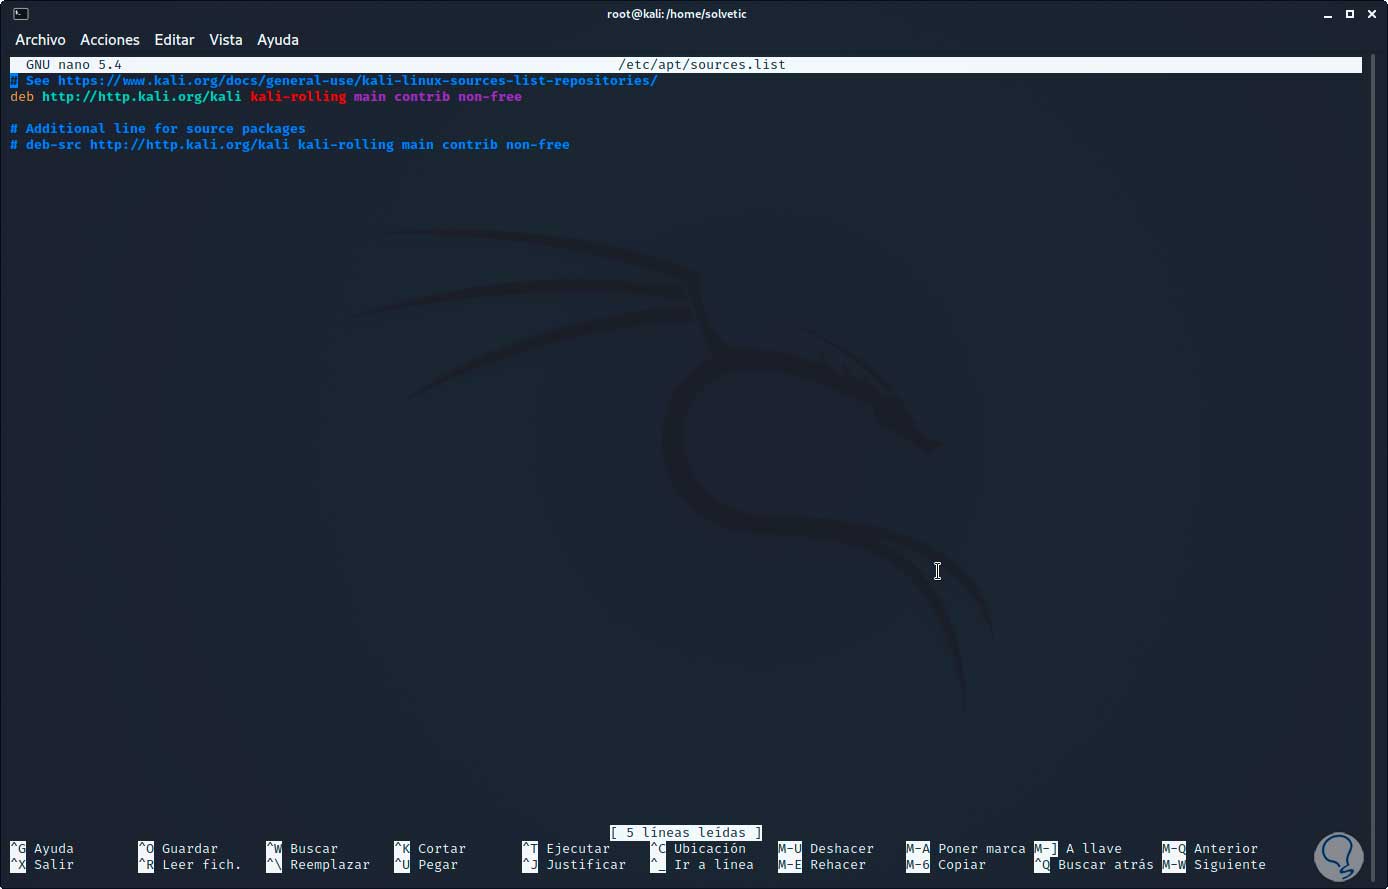Click the orange 'deb' keyword
The image size is (1388, 889).
pyautogui.click(x=22, y=97)
